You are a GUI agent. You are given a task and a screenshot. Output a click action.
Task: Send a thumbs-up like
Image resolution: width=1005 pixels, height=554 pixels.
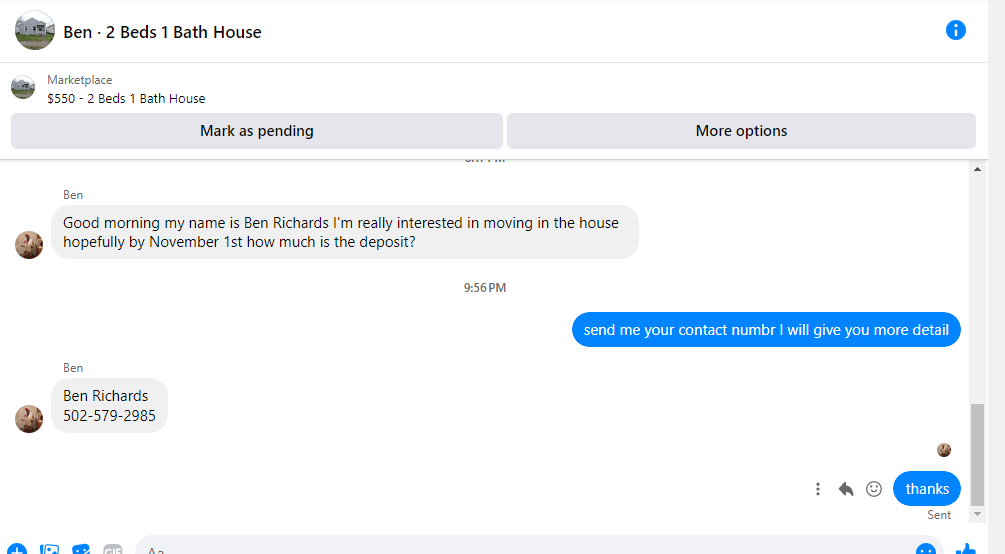pos(965,549)
